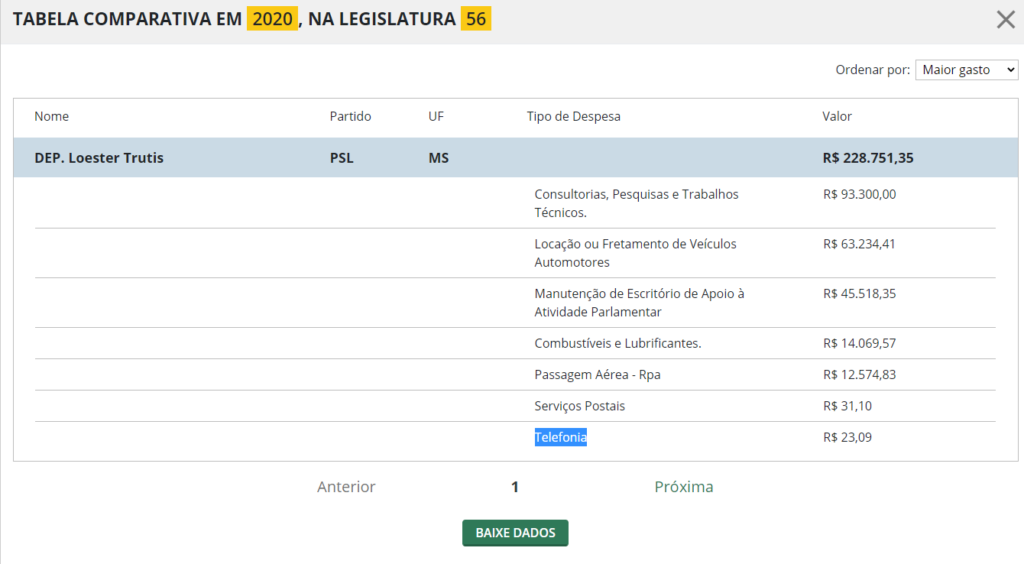Click the Valor column header
This screenshot has width=1024, height=564.
(837, 116)
